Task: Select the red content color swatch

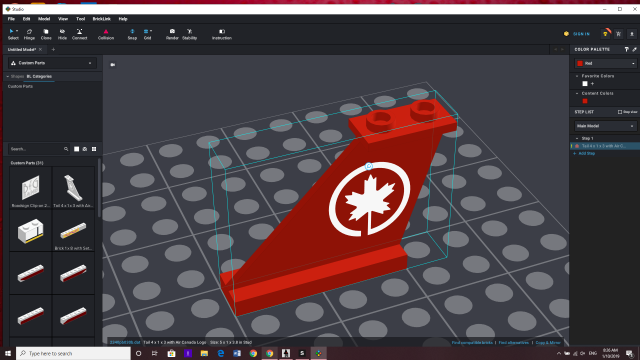Action: 584,101
